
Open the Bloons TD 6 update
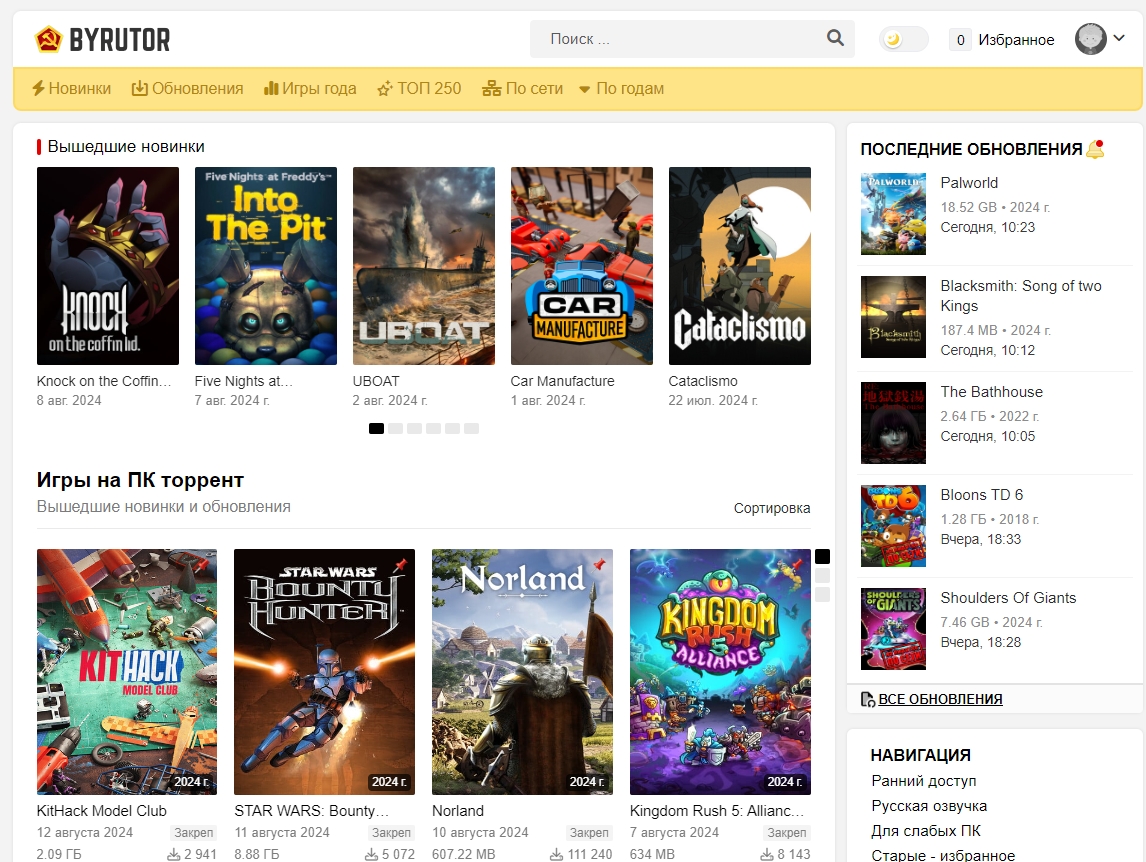982,495
